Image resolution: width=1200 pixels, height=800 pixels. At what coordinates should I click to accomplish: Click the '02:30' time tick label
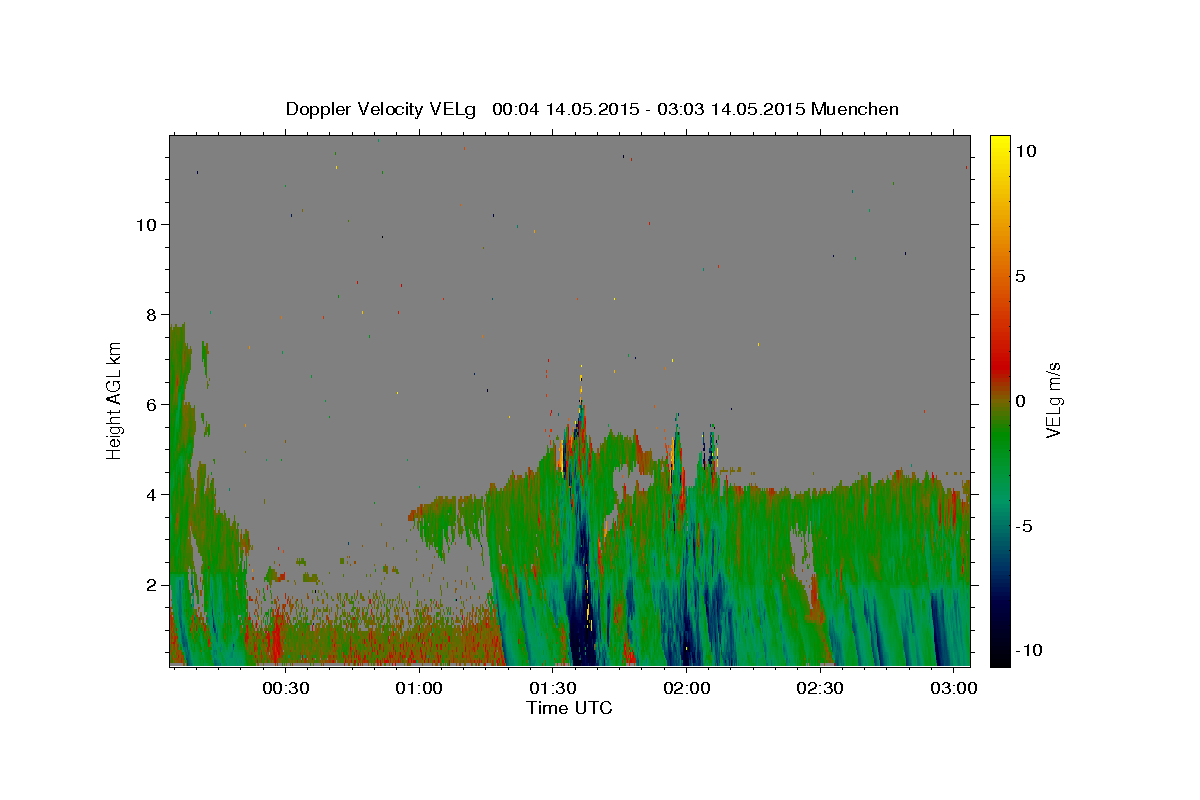(x=821, y=689)
